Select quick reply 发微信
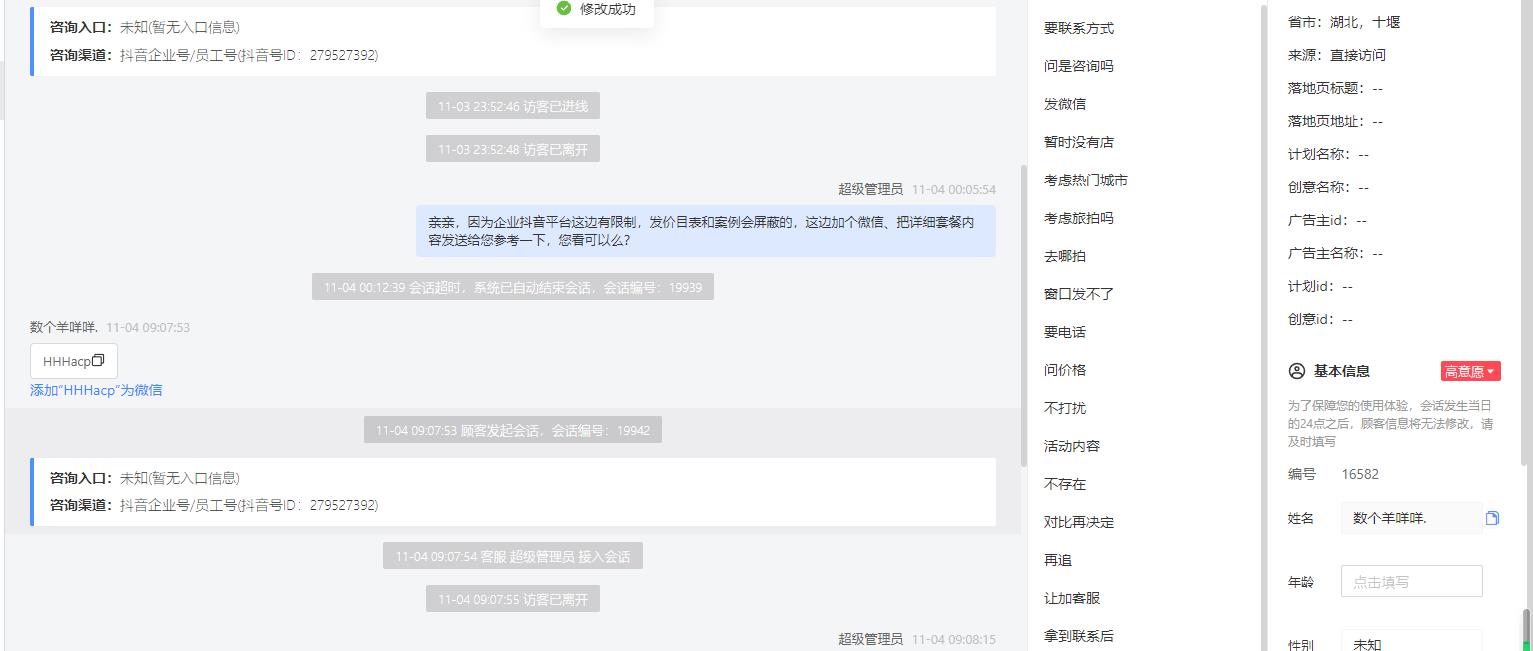 tap(1064, 104)
